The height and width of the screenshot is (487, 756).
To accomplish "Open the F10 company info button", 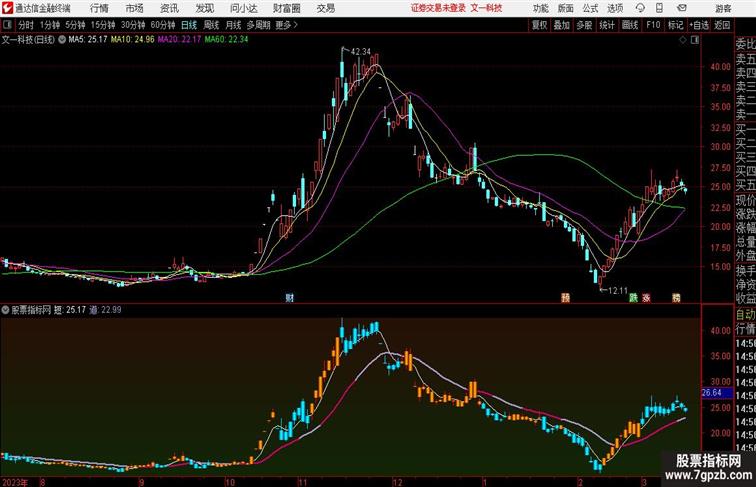I will click(x=653, y=25).
